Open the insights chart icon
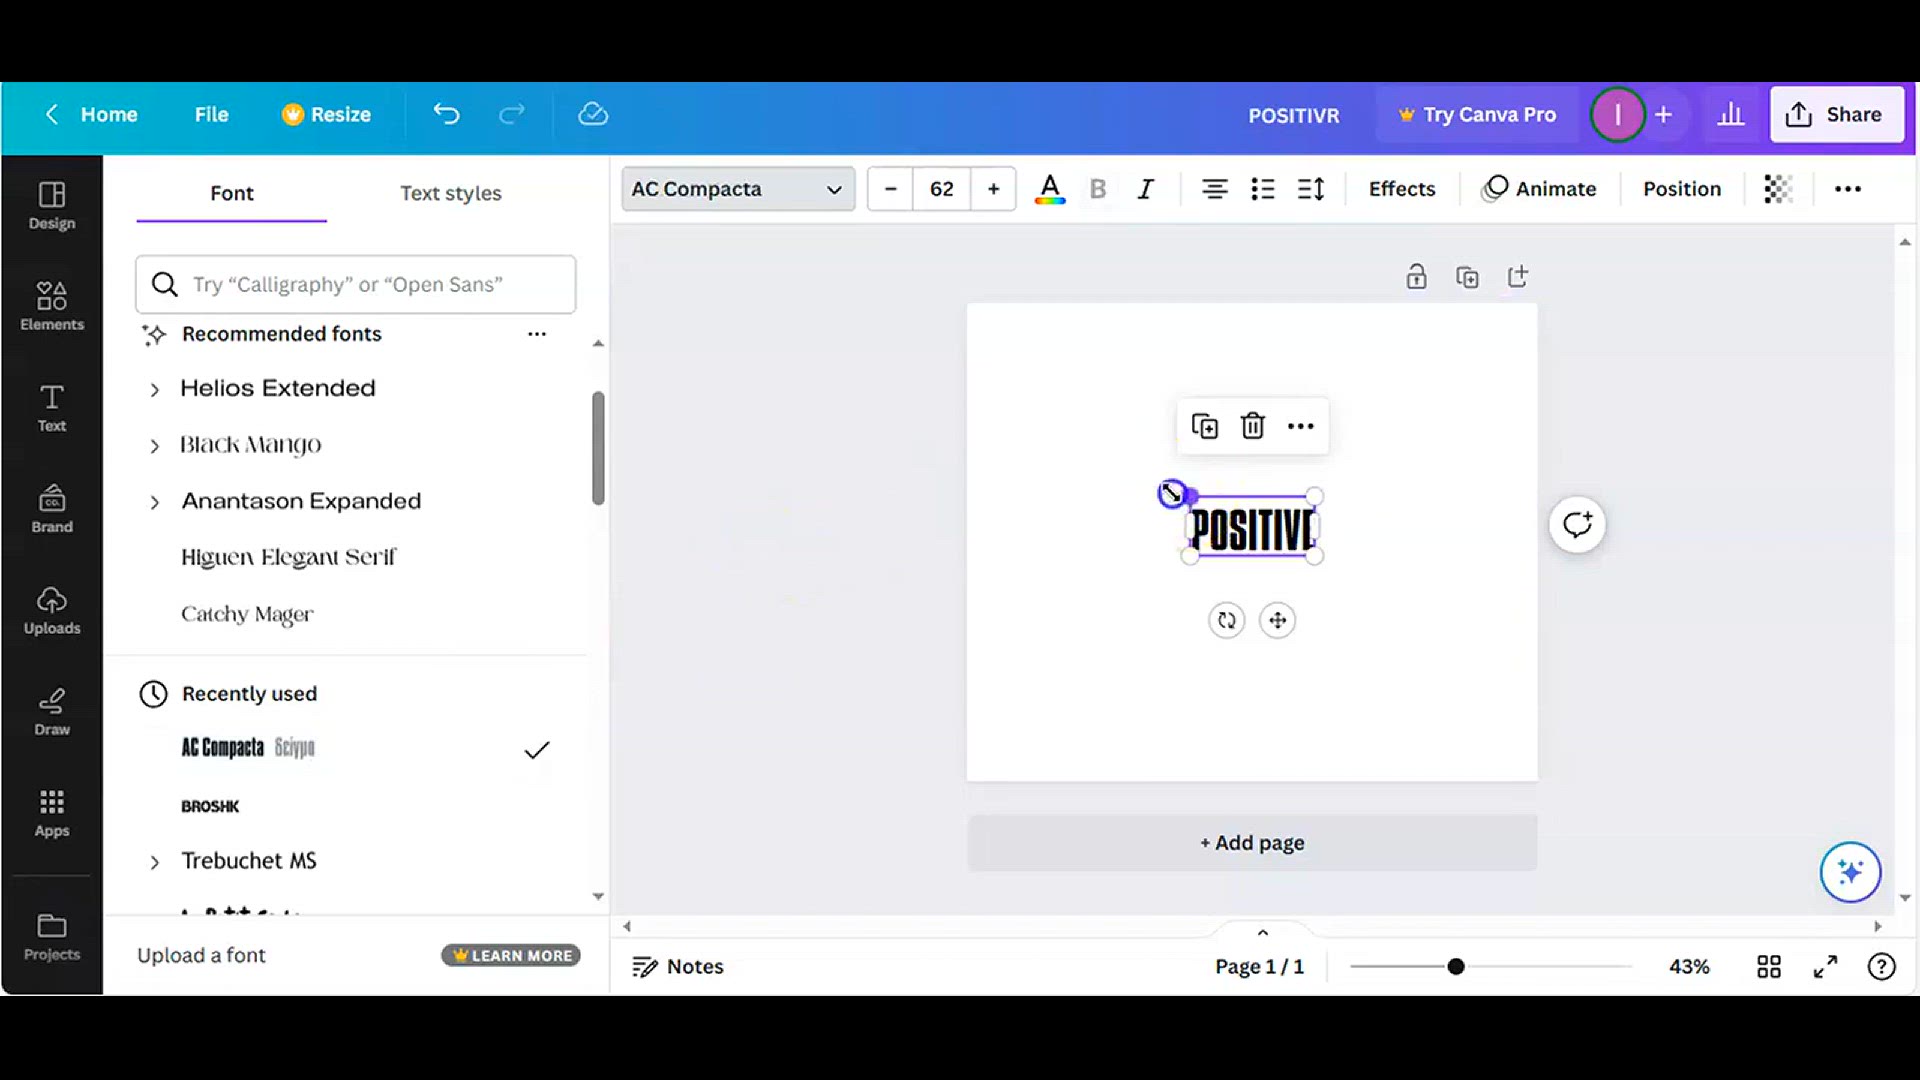1920x1080 pixels. coord(1731,114)
